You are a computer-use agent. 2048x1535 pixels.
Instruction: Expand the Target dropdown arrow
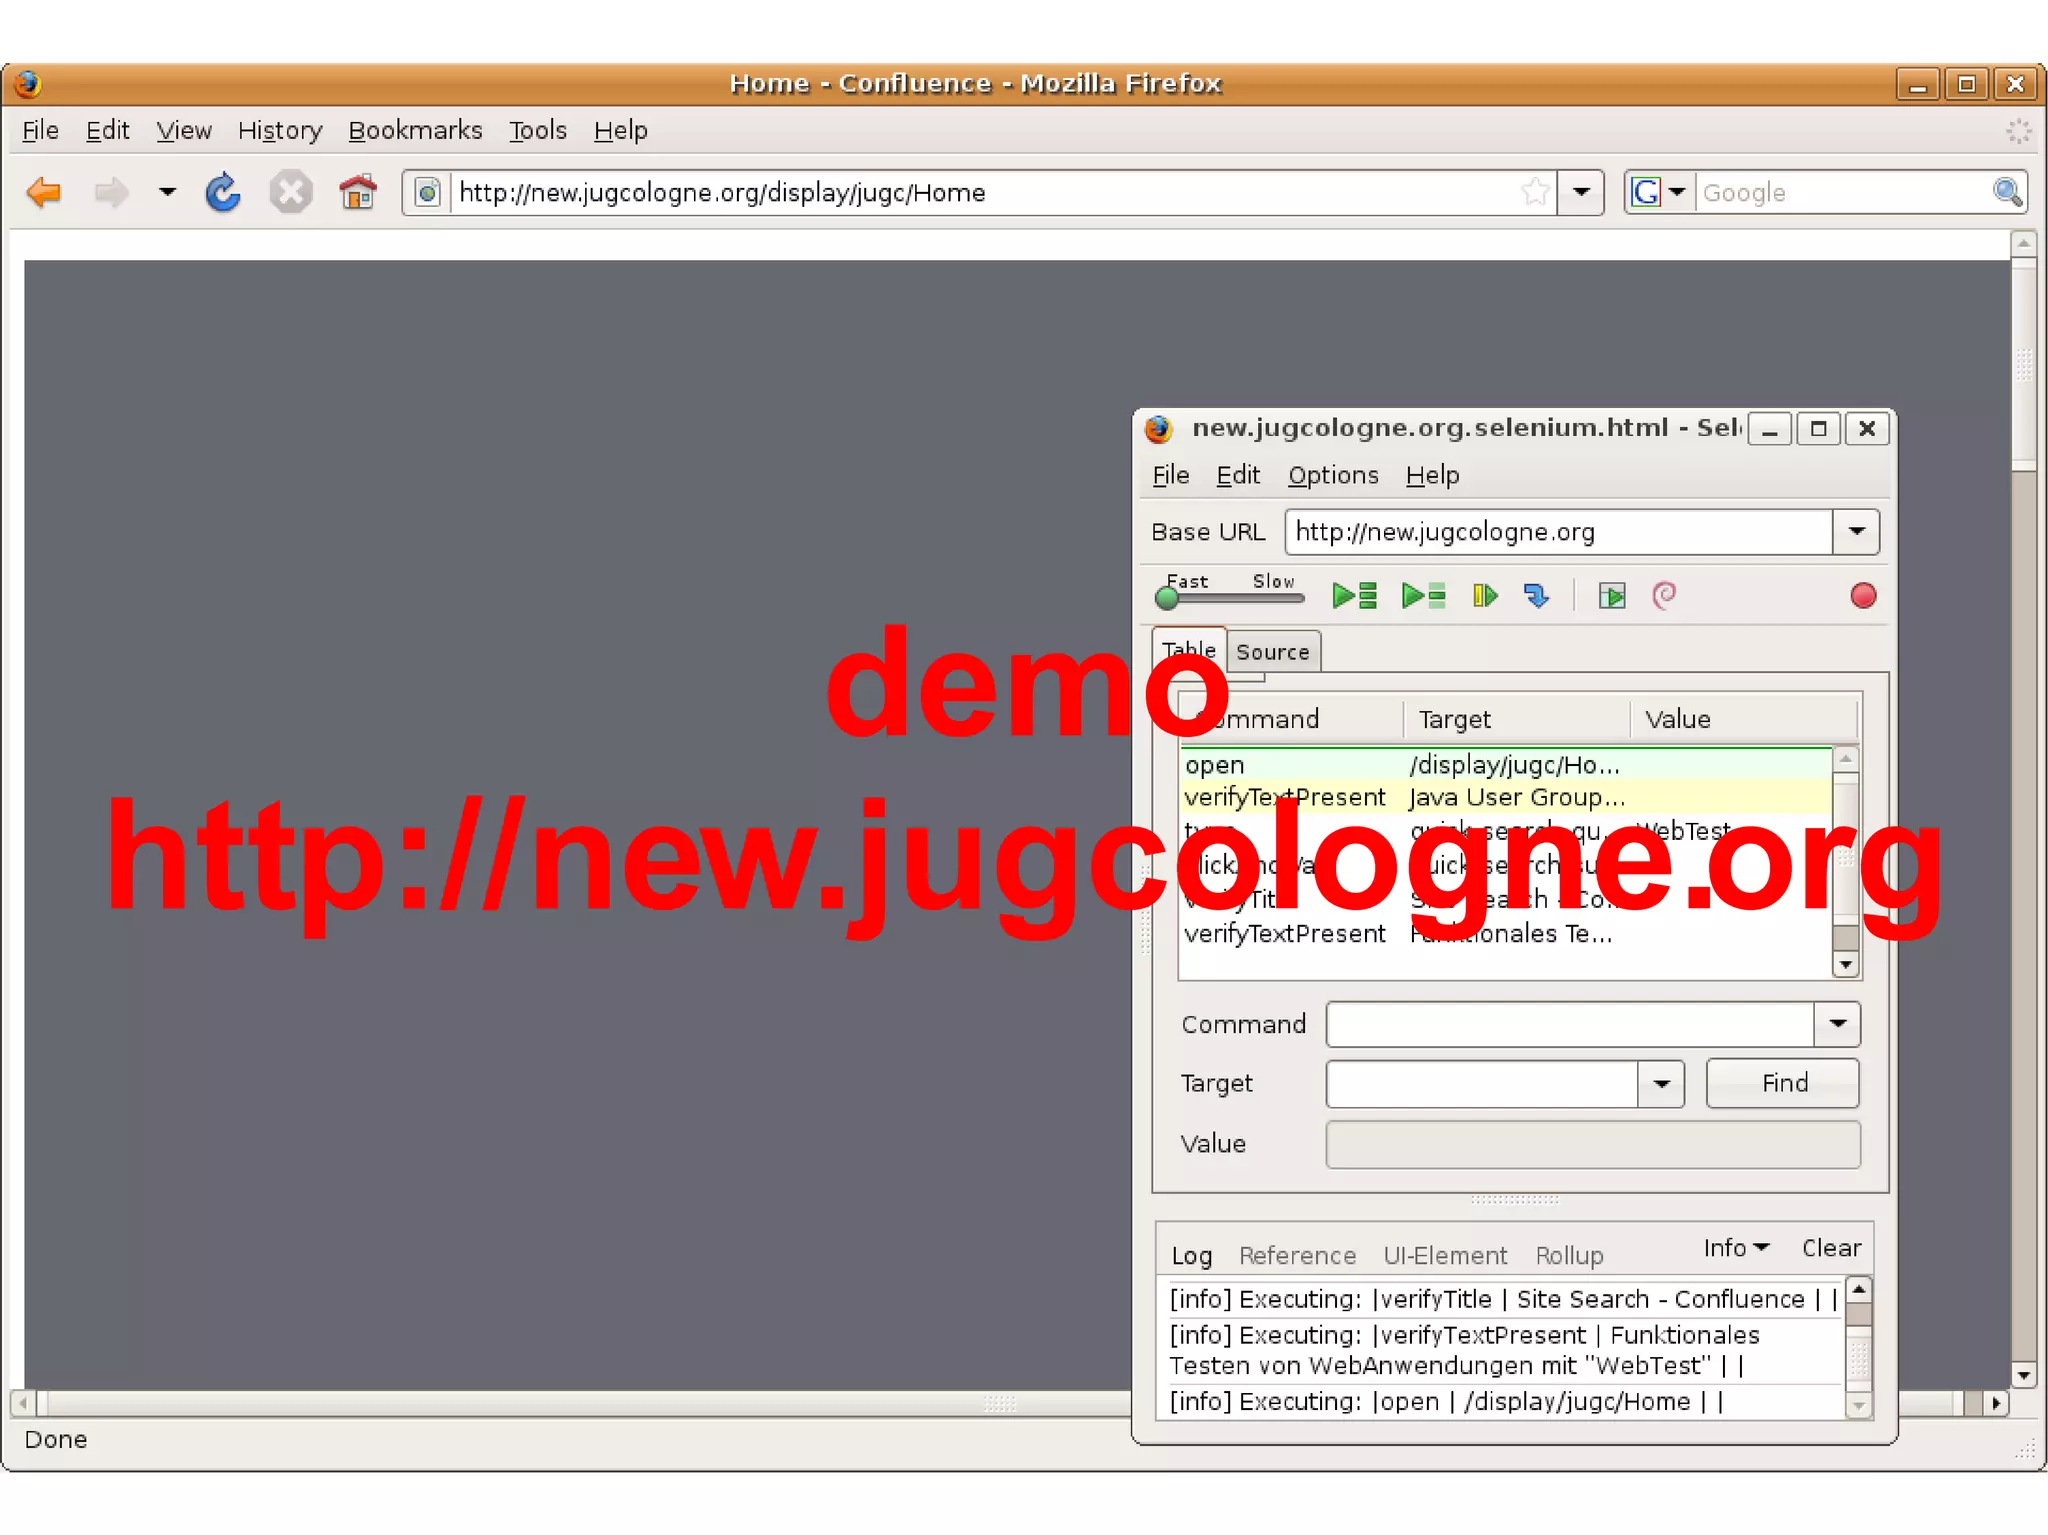[x=1661, y=1084]
